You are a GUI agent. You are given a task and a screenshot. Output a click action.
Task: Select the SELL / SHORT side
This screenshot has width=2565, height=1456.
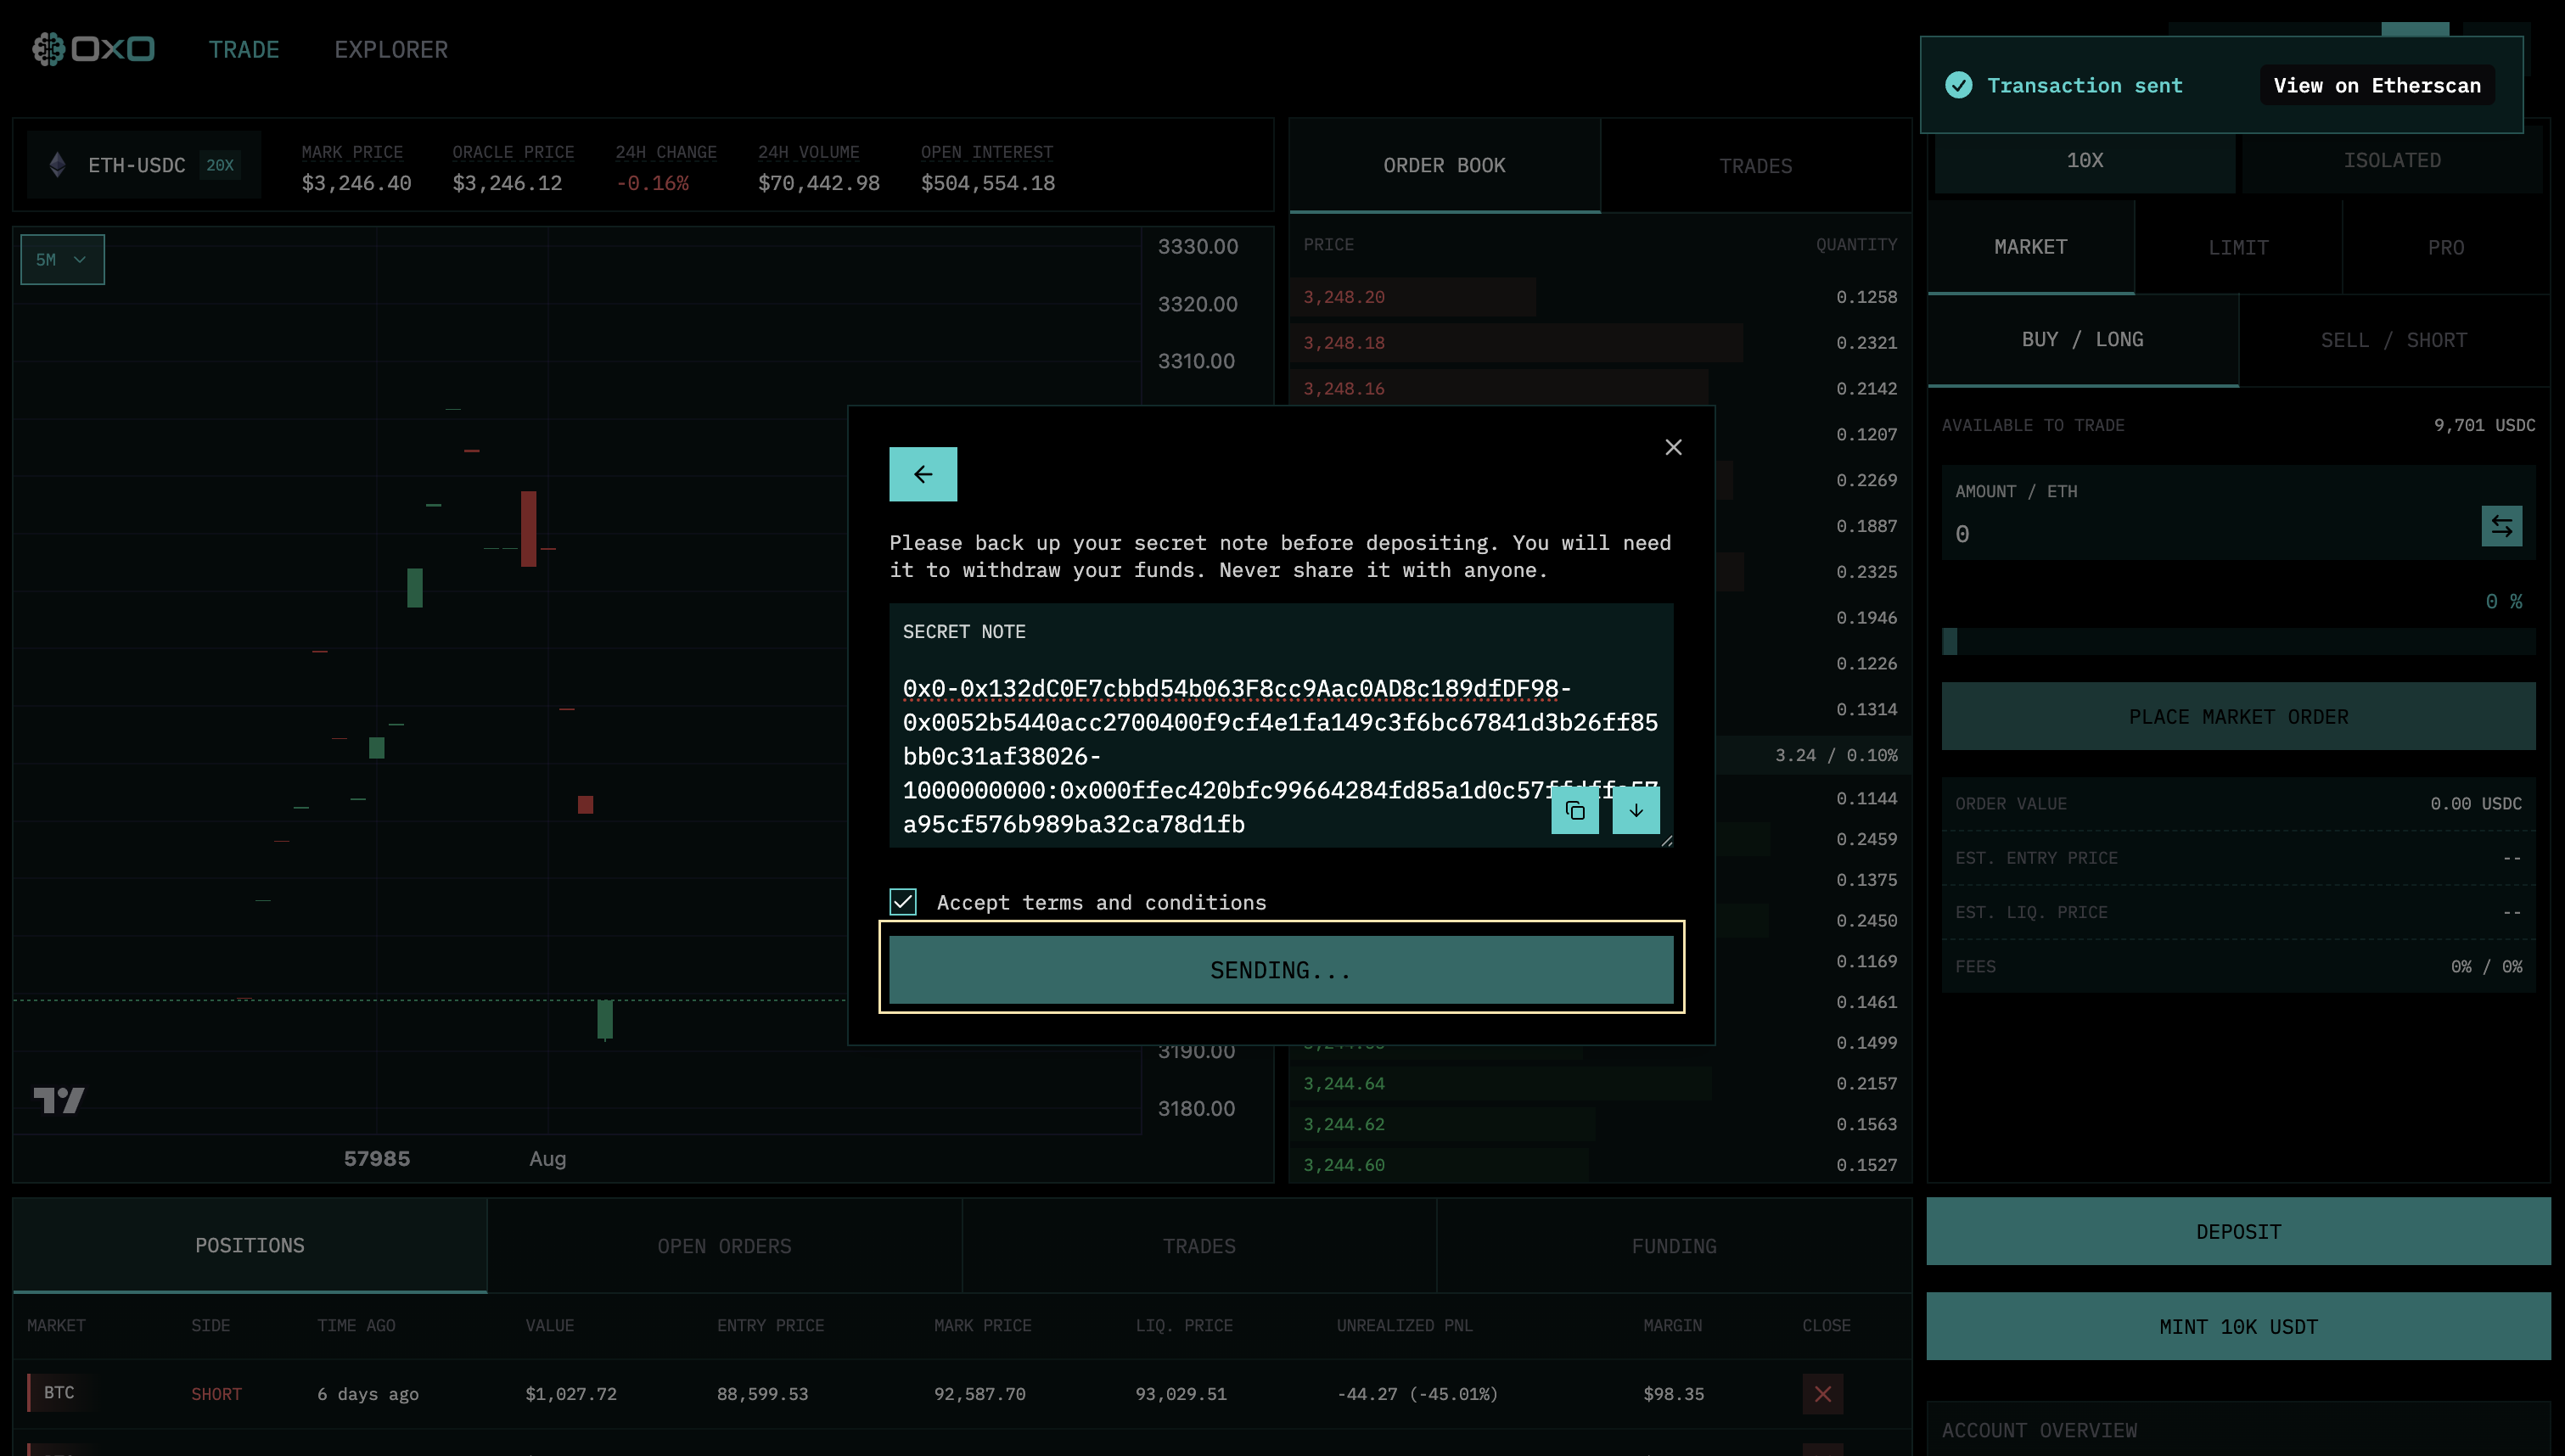[2393, 340]
